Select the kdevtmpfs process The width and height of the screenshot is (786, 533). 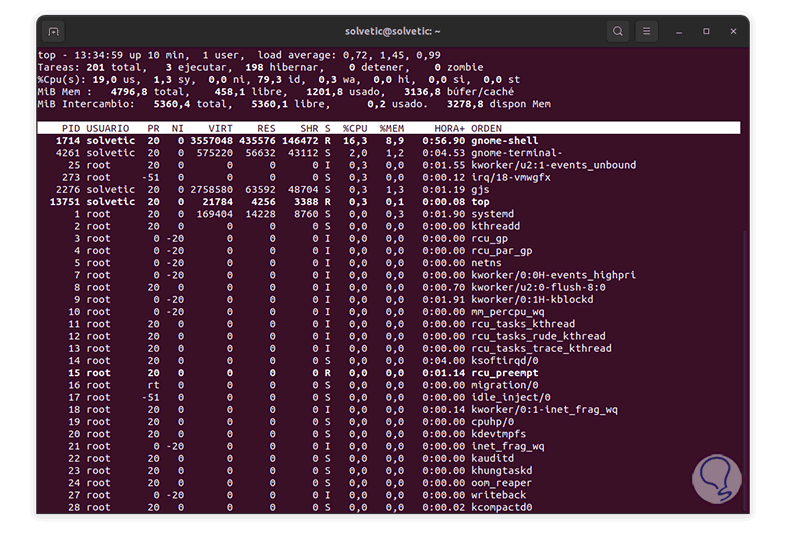click(498, 434)
